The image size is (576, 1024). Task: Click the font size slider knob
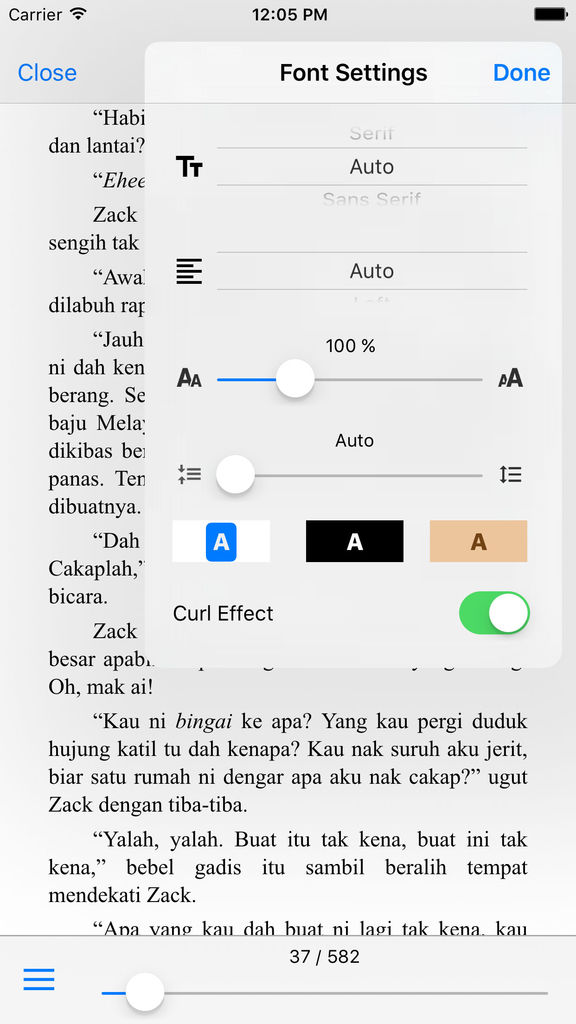295,378
